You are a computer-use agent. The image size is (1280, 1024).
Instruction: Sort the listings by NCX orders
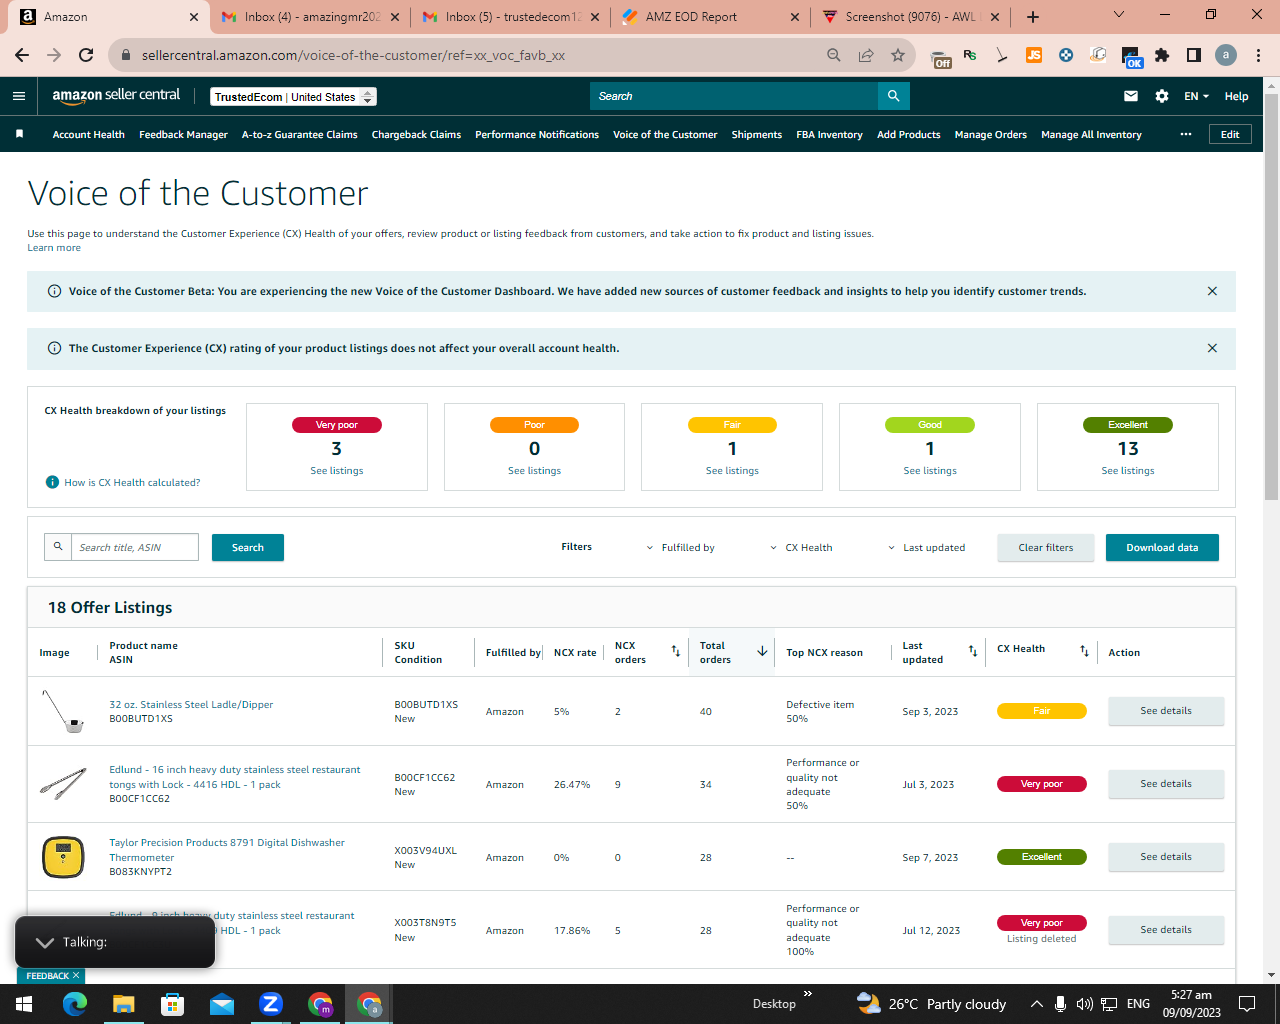pos(676,651)
